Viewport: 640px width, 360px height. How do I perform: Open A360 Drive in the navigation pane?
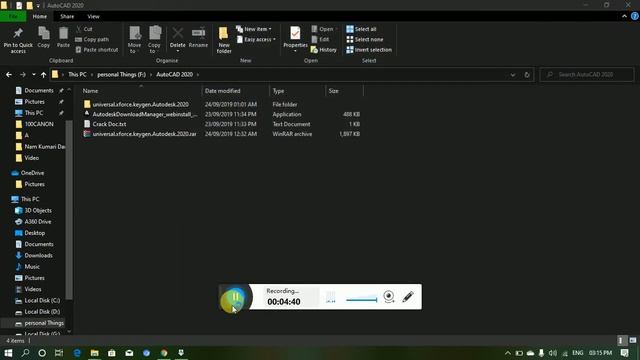pyautogui.click(x=33, y=222)
